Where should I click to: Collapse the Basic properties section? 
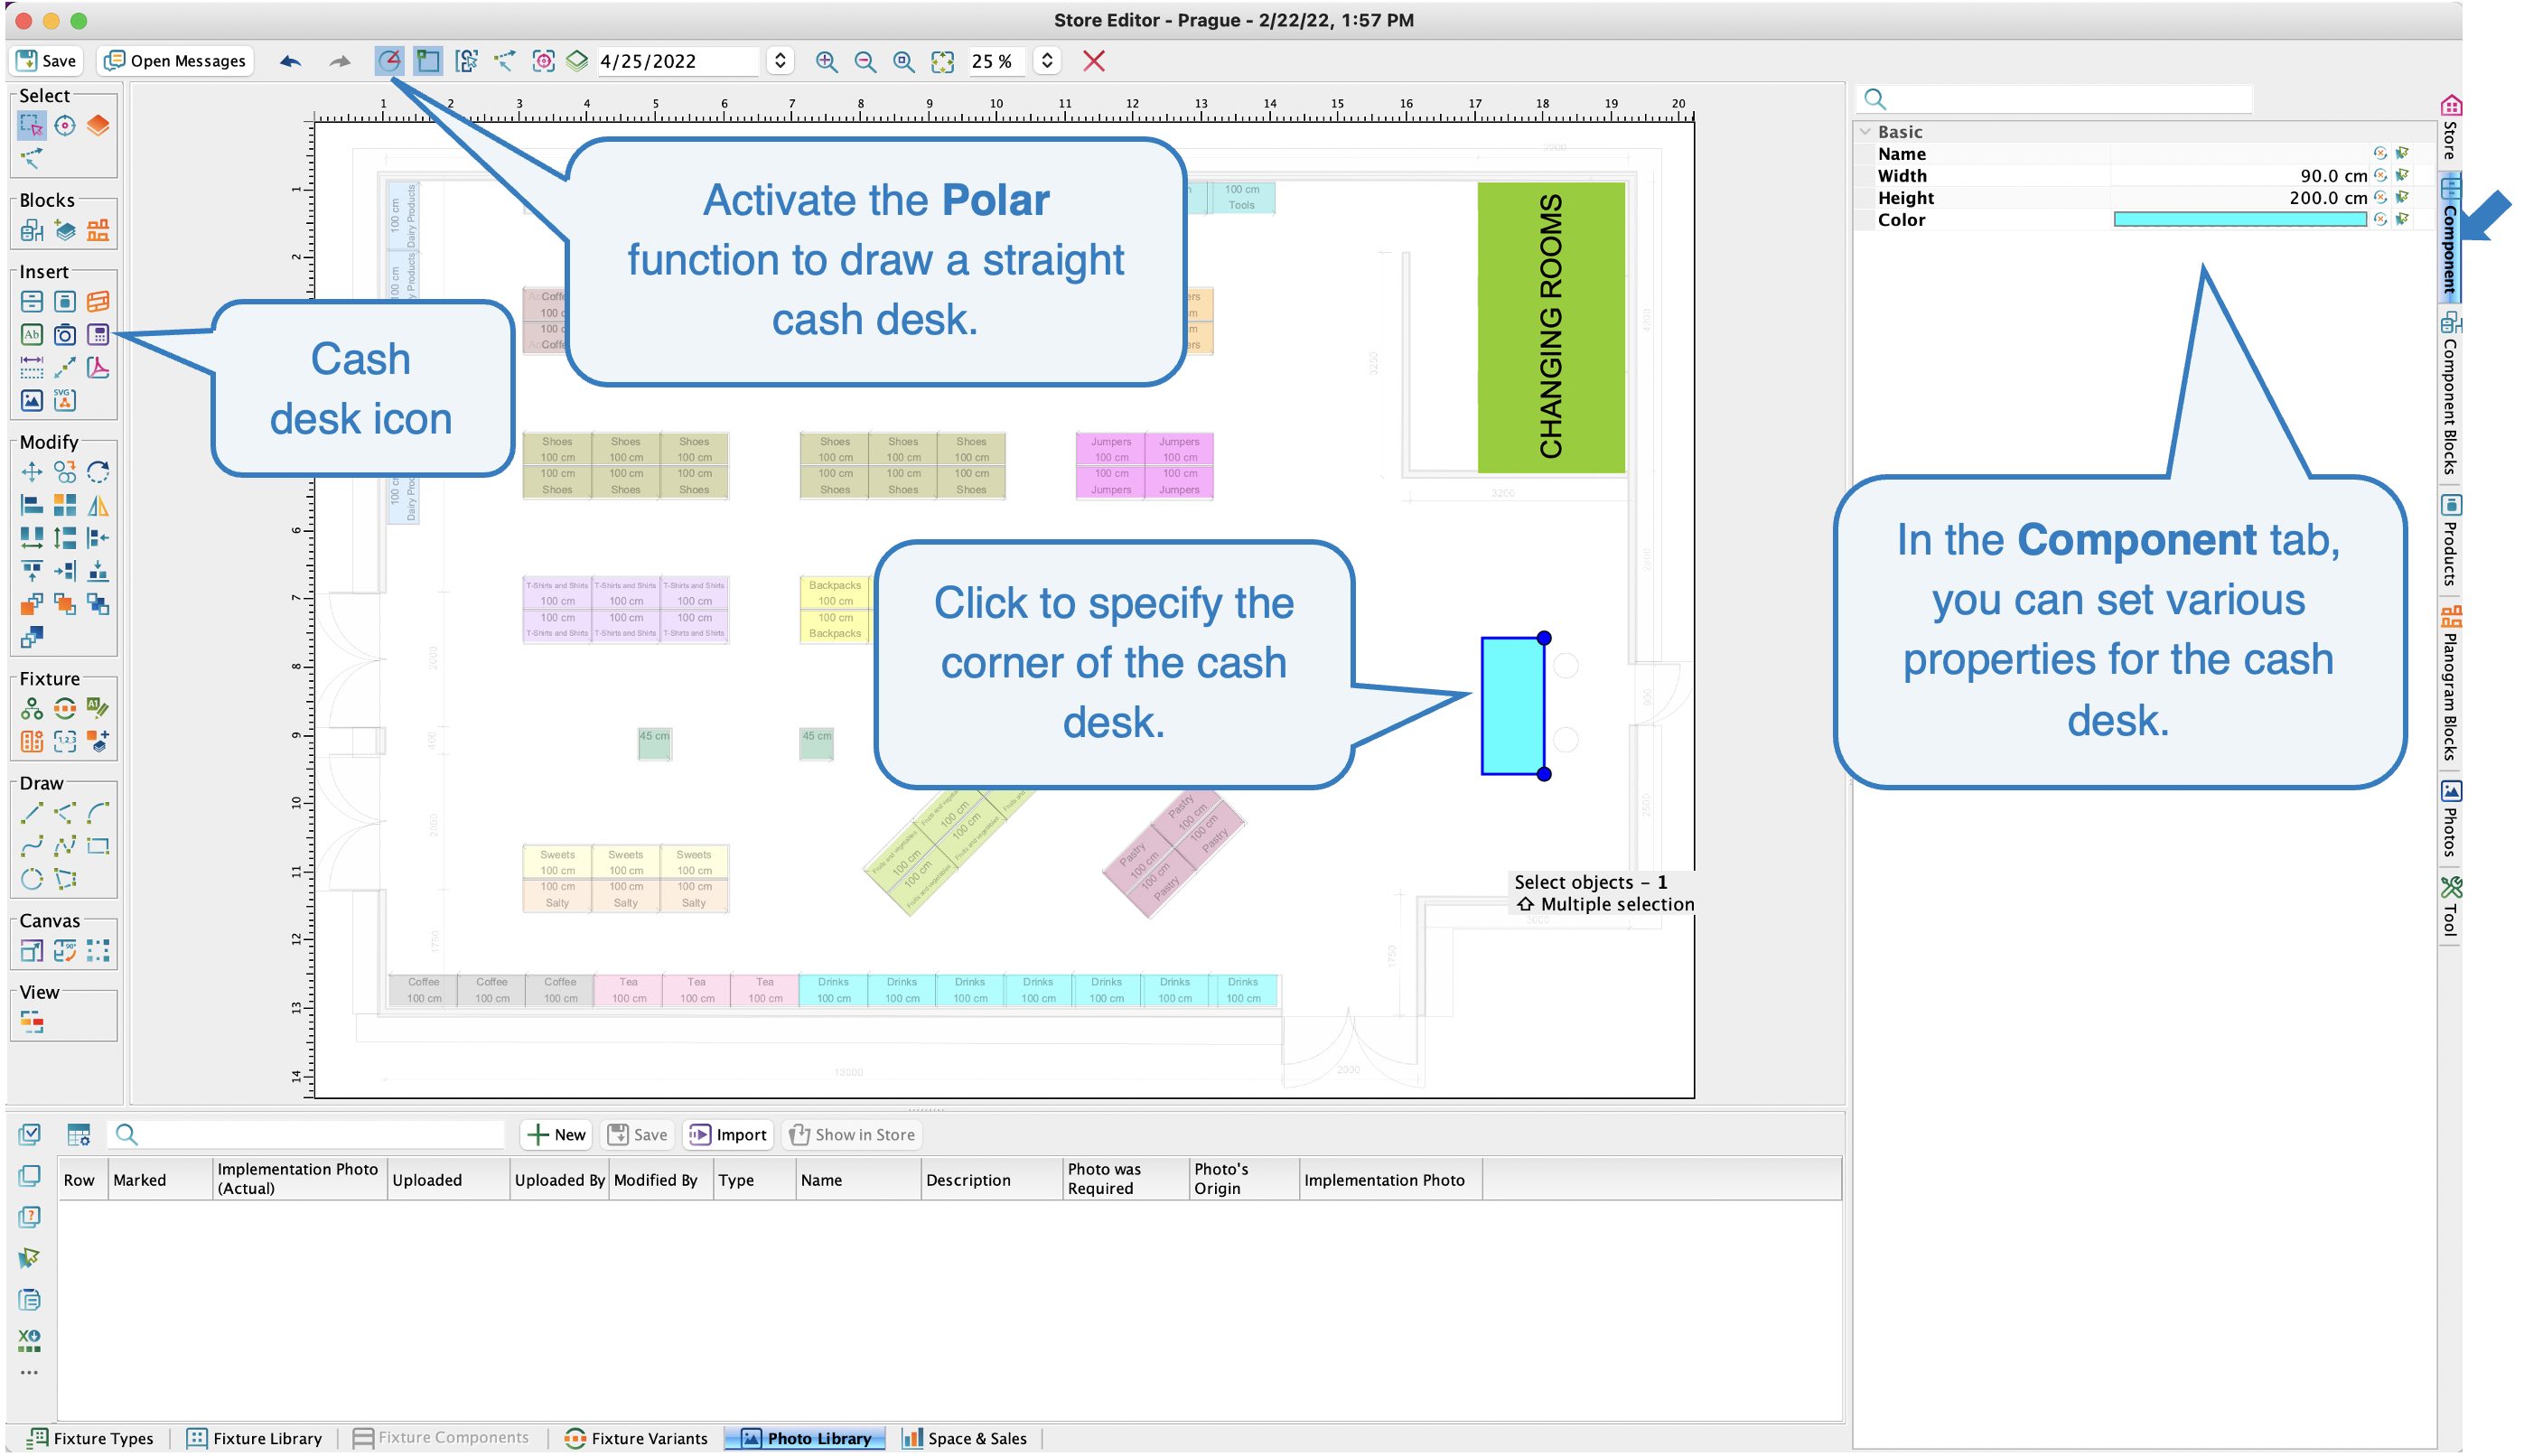coord(1865,131)
